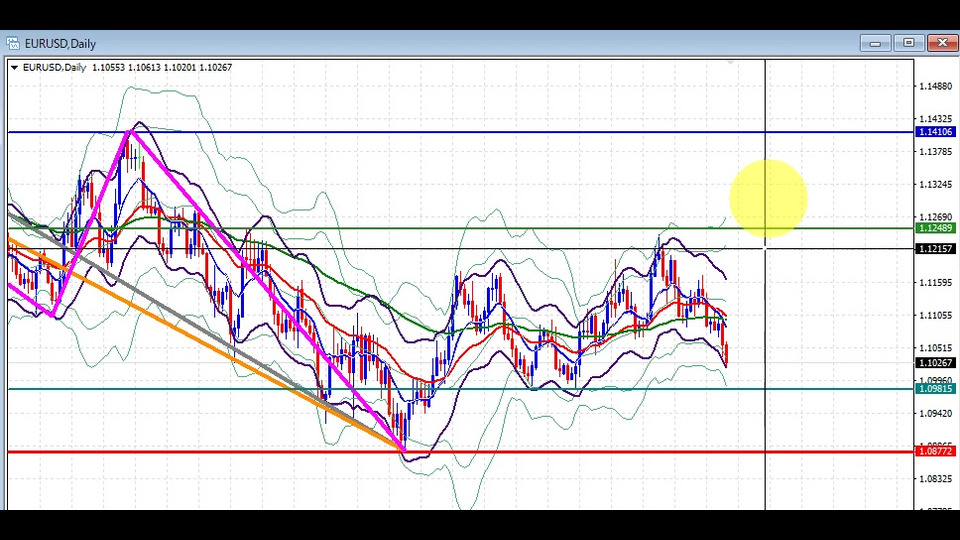Click the 1.14880 price scale value

(x=936, y=86)
